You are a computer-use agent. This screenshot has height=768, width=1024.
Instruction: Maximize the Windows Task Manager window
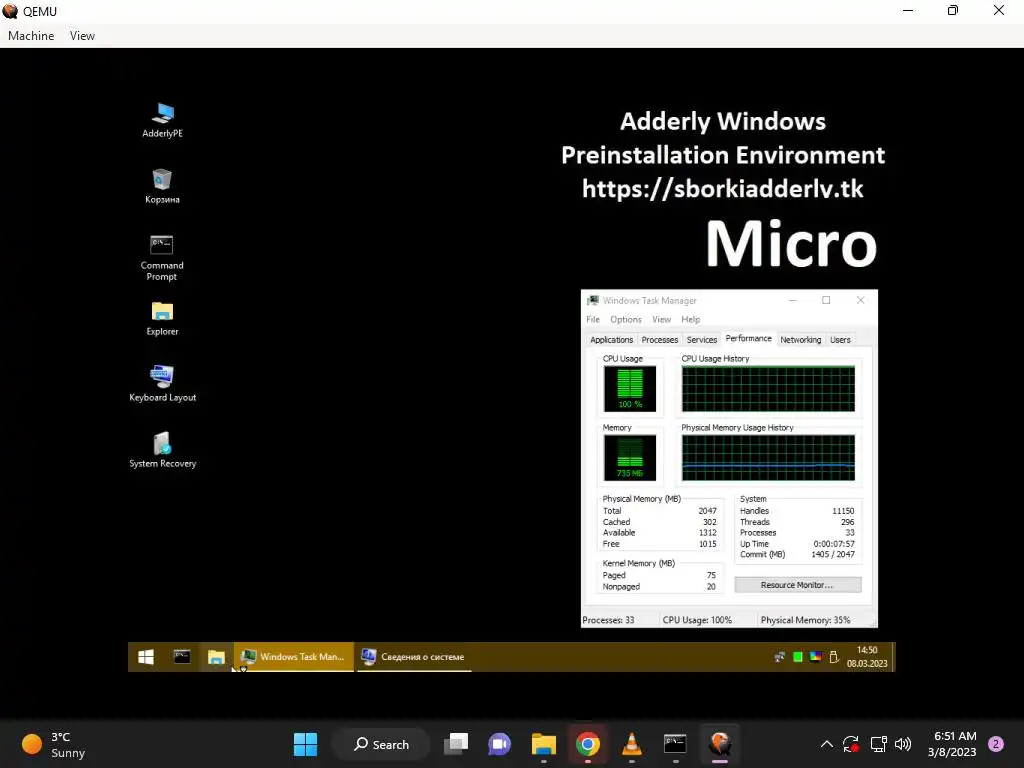tap(826, 300)
